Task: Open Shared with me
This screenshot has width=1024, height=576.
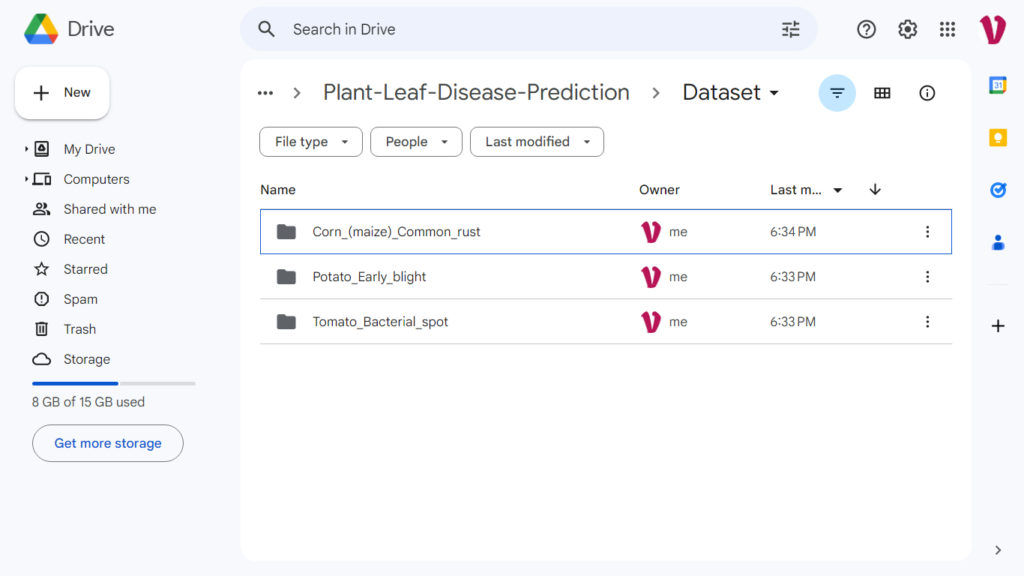Action: click(x=110, y=209)
